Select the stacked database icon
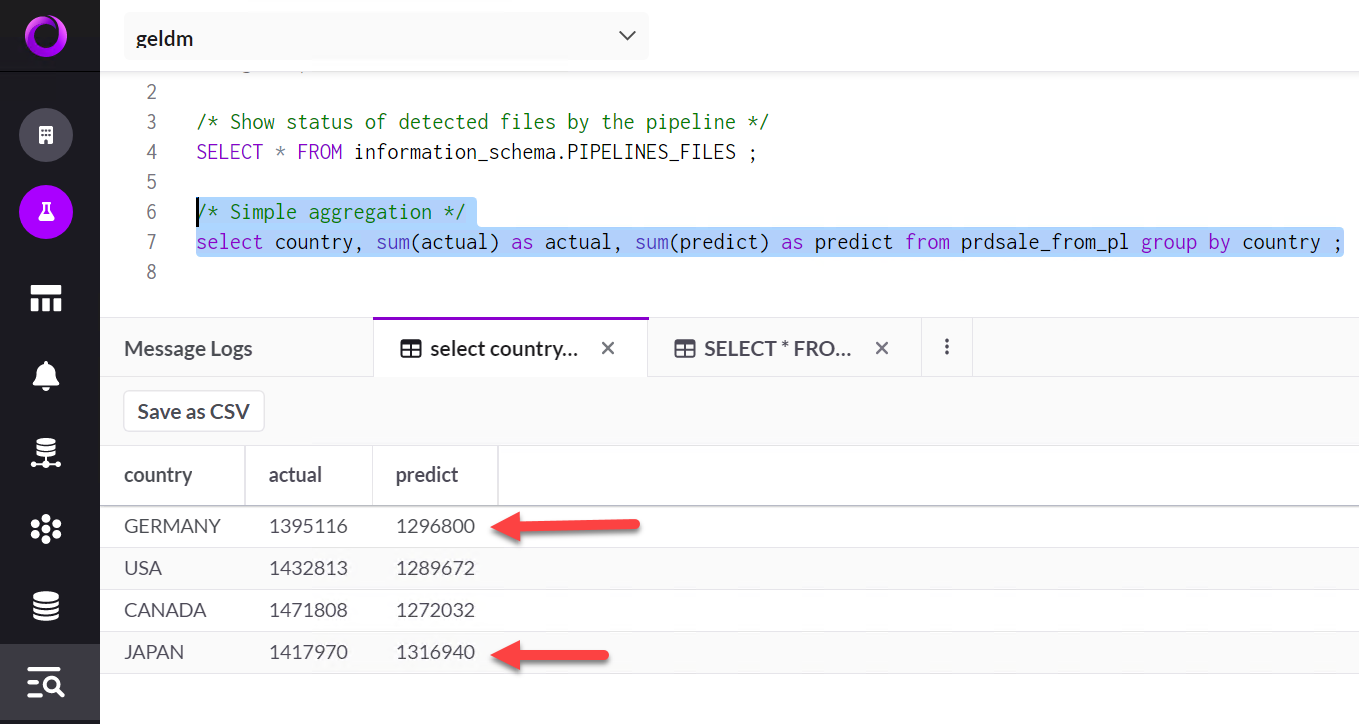Screen dimensions: 1359x724 45,606
